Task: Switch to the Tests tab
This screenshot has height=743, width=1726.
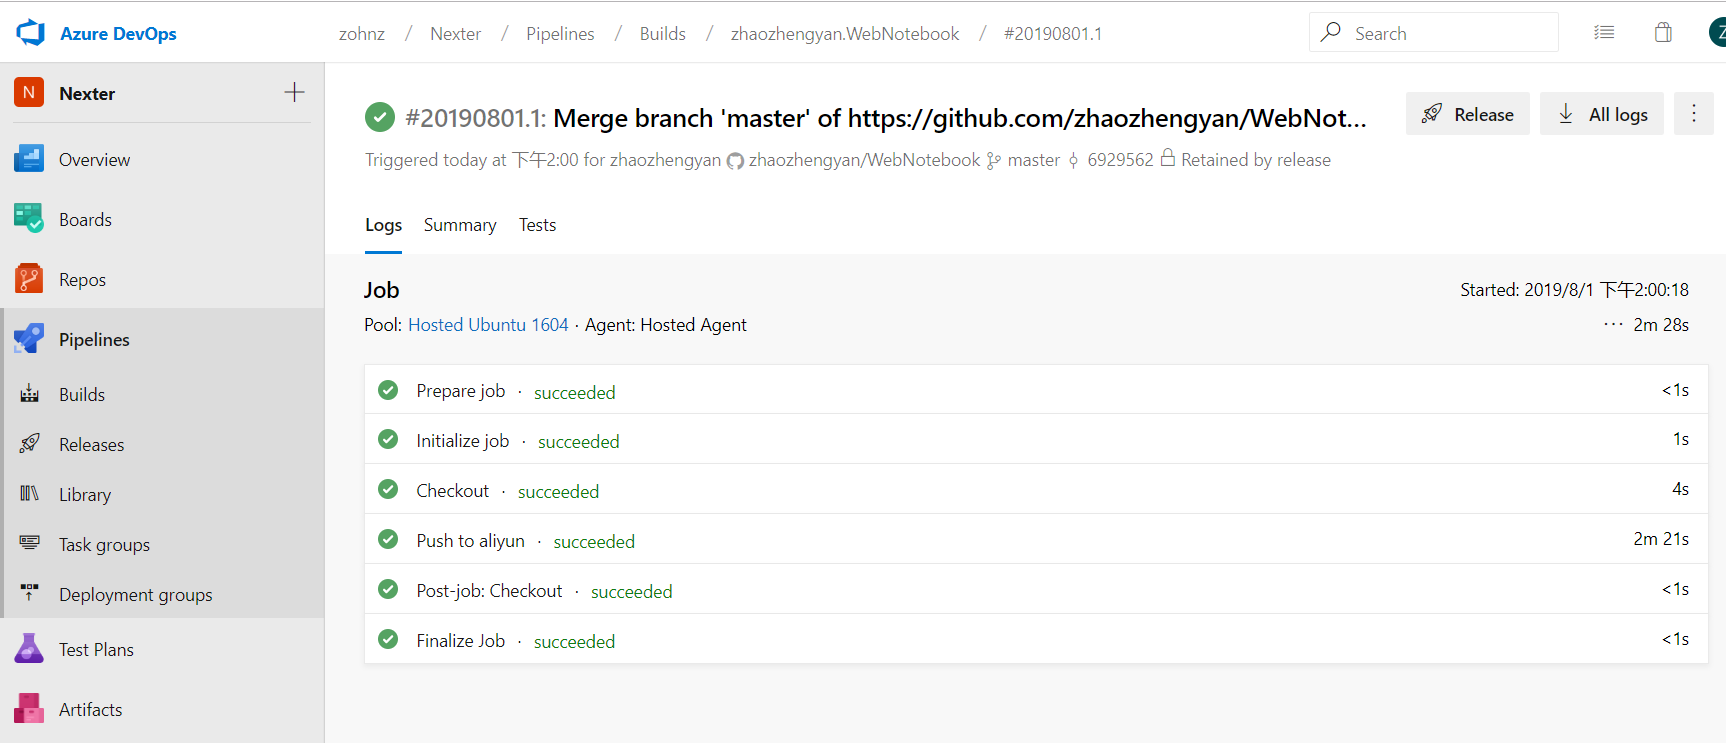Action: tap(537, 225)
